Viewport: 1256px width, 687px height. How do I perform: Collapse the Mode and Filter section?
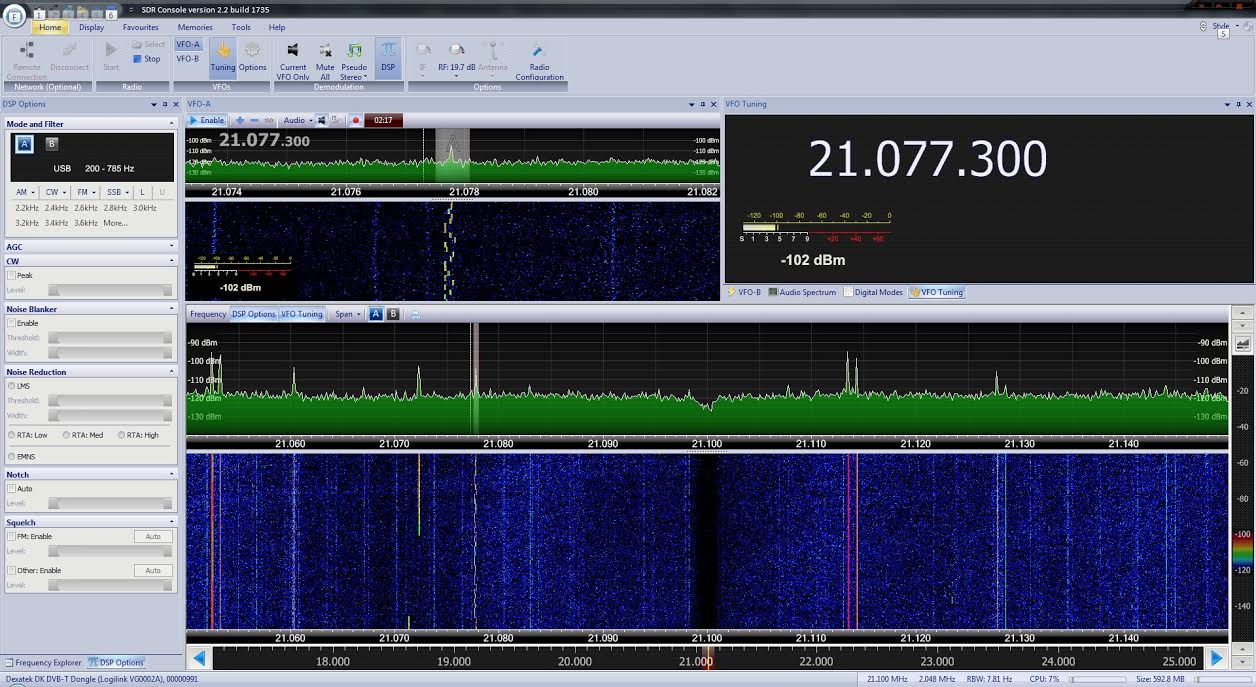(171, 124)
